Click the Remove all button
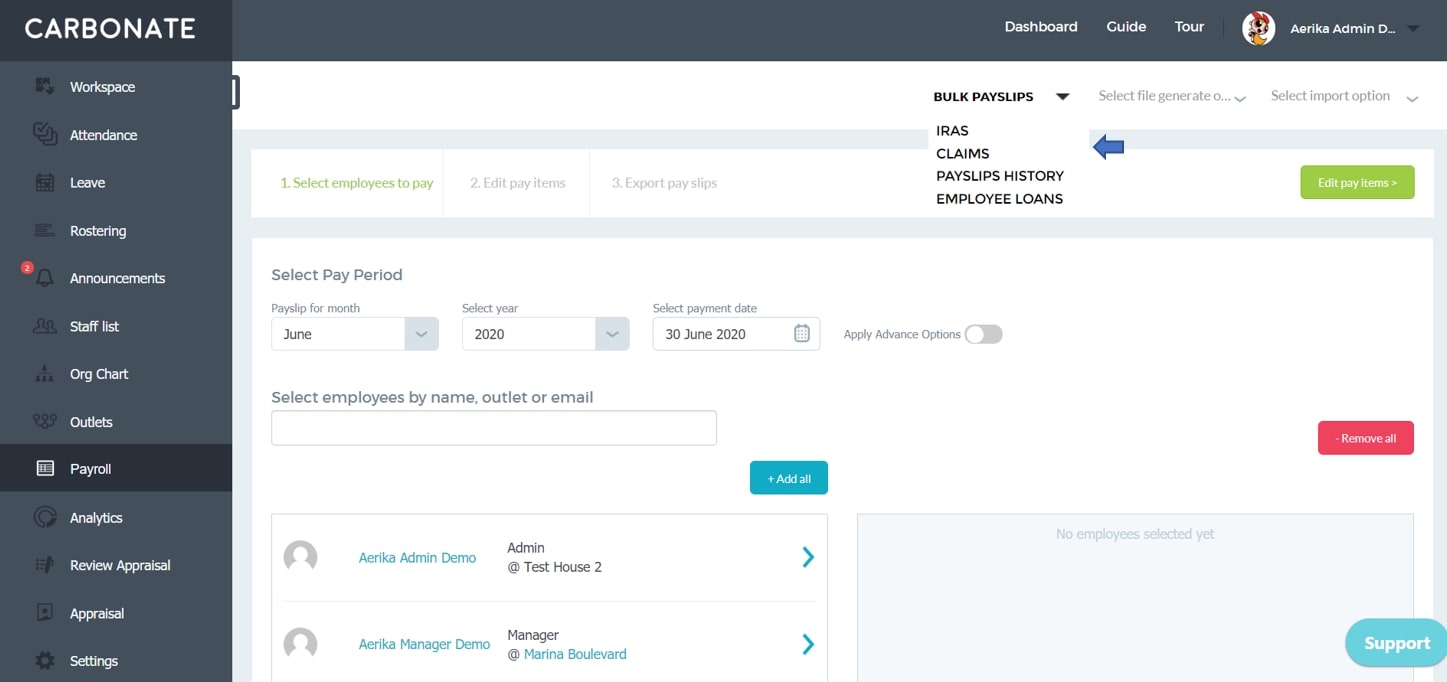 [1366, 438]
